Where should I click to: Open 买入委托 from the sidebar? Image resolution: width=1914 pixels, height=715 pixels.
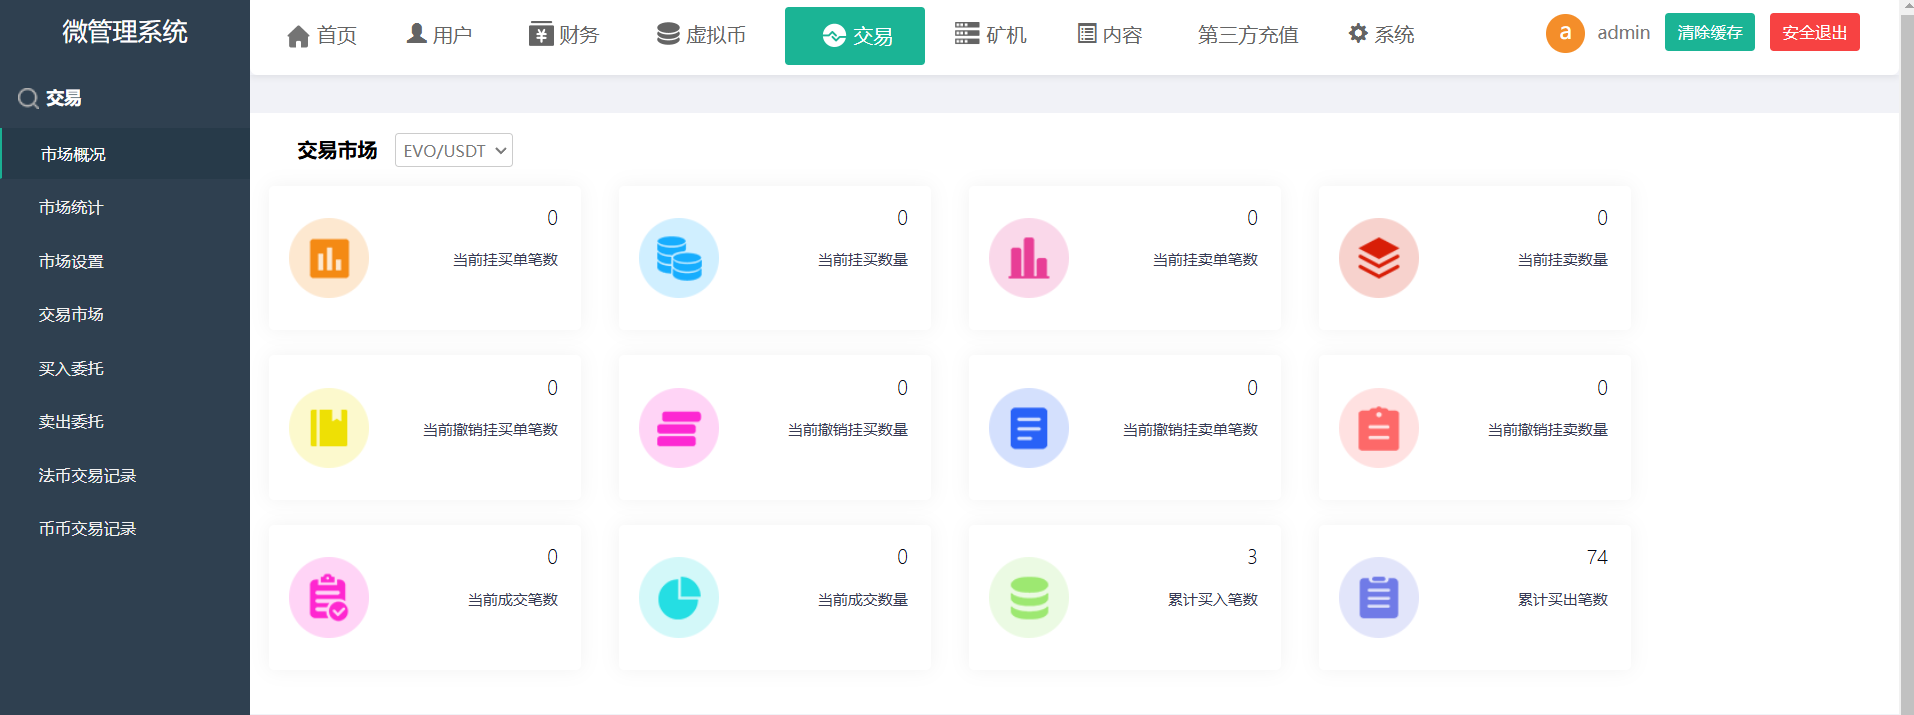(71, 368)
